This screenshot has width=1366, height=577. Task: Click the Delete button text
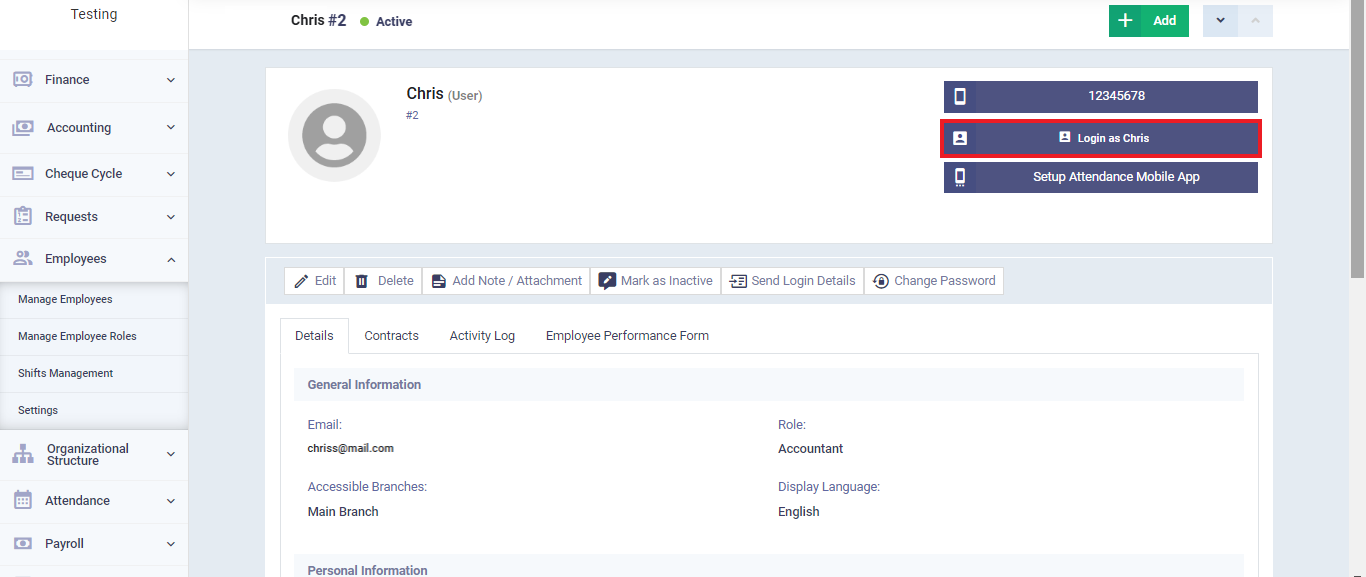tap(395, 281)
